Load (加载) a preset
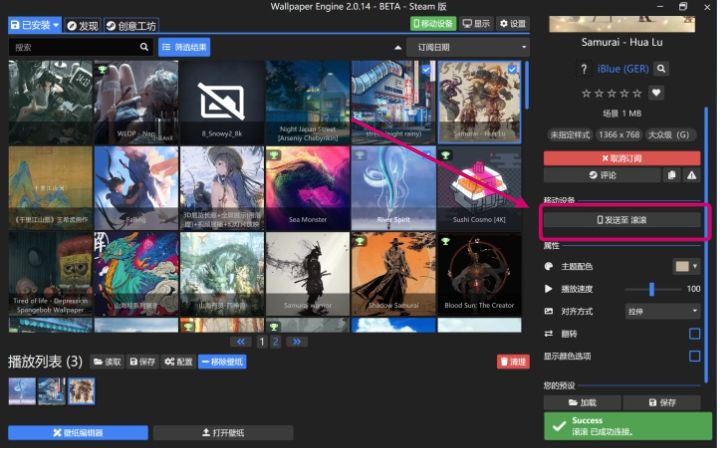Viewport: 720px width, 450px height. pos(582,403)
